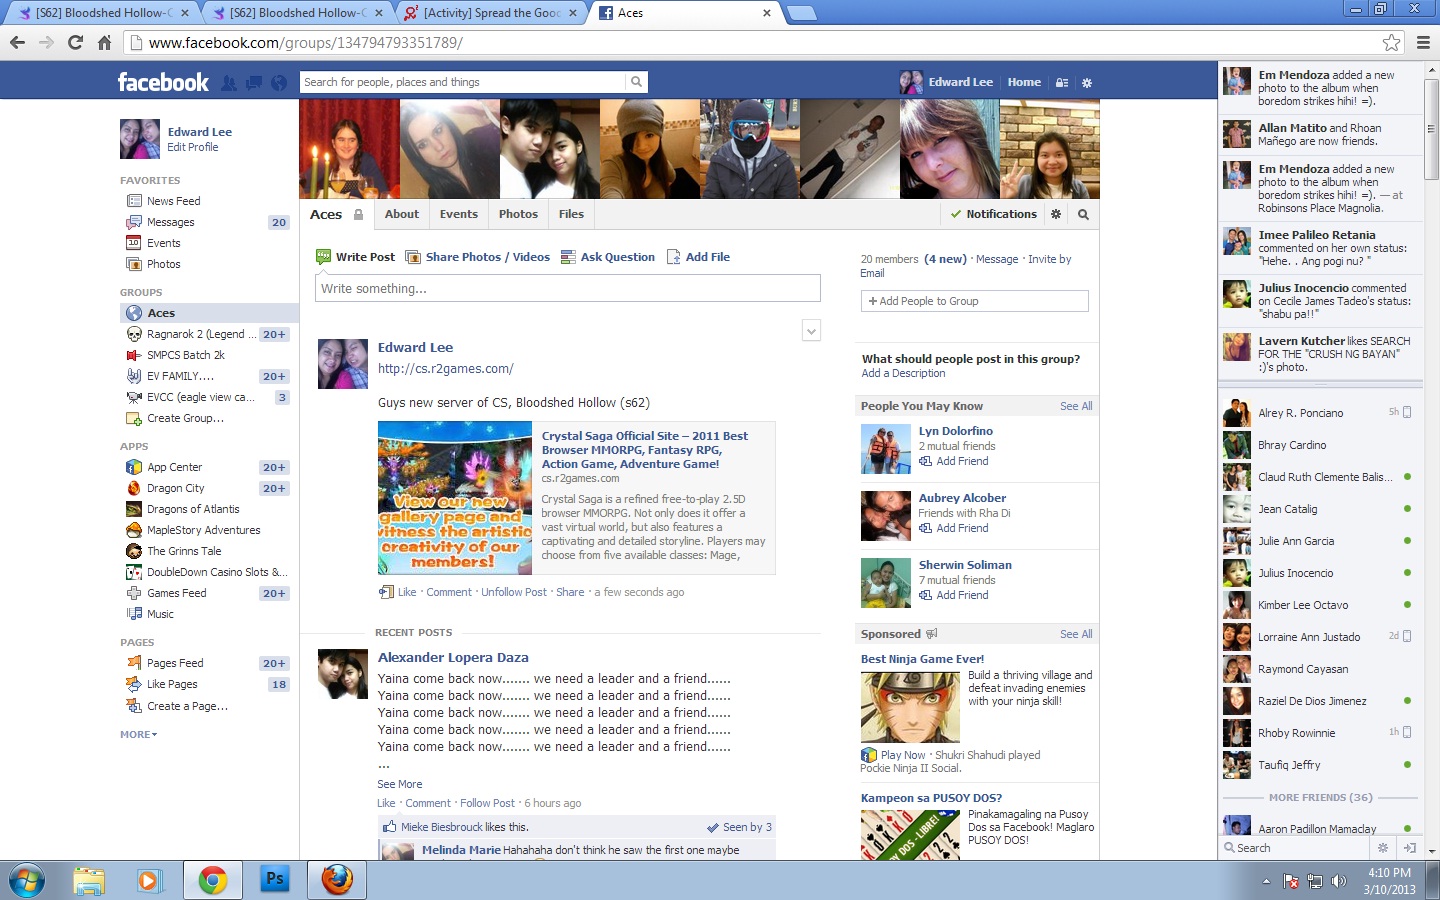Toggle the group Notifications check button
The image size is (1440, 900).
coord(993,214)
